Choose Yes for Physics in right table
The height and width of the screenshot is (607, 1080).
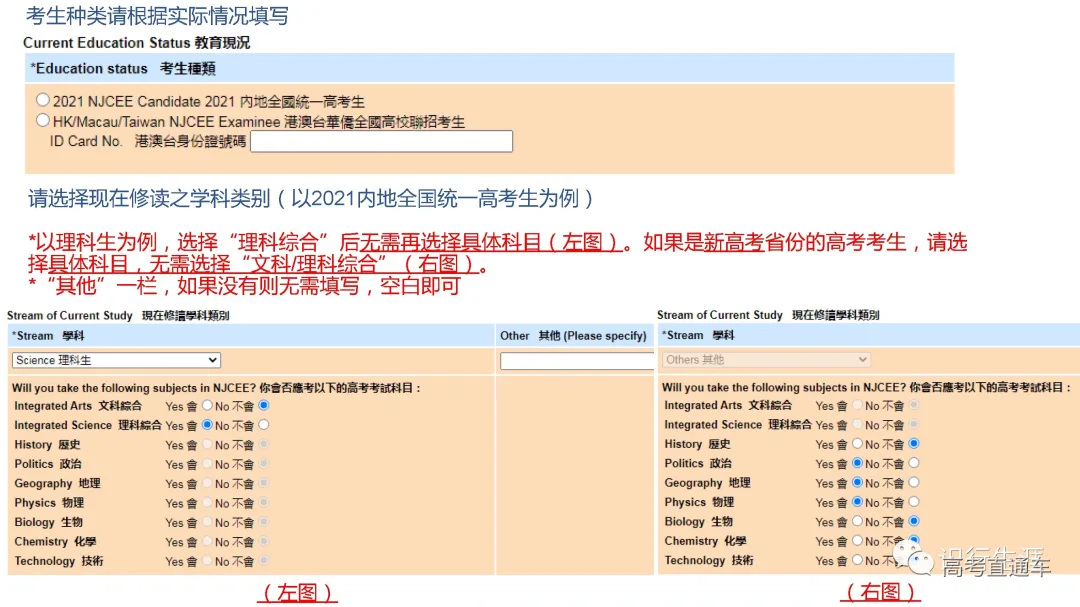tap(857, 502)
